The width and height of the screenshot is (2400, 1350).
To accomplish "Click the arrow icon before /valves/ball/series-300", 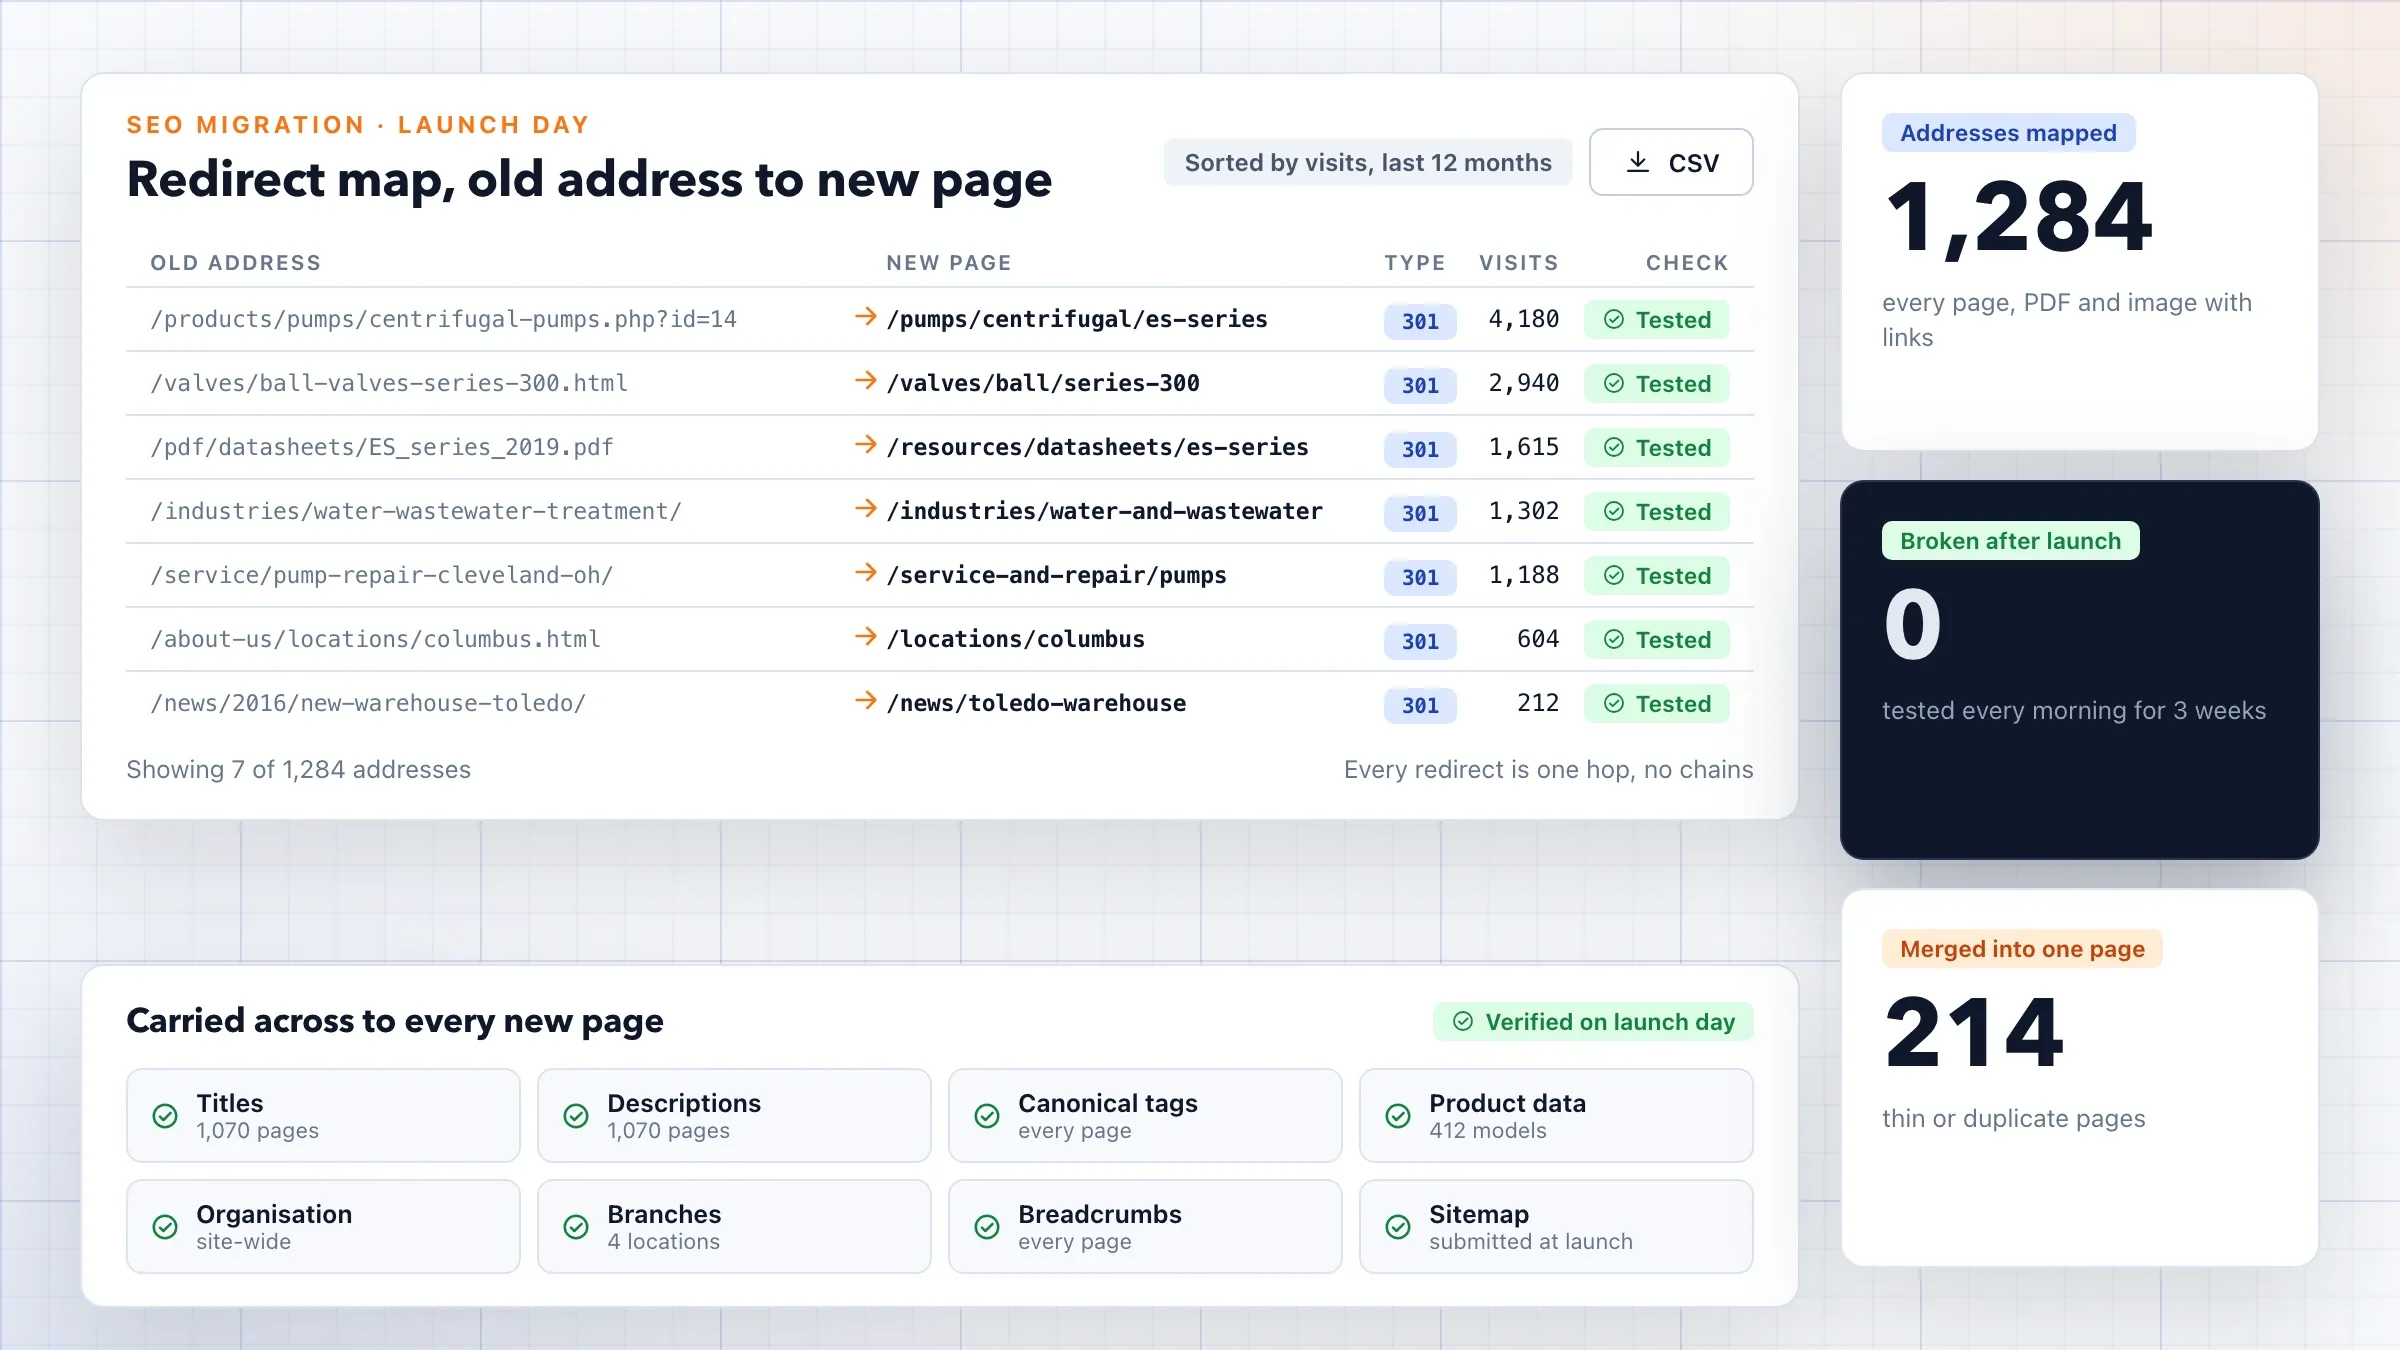I will coord(866,381).
